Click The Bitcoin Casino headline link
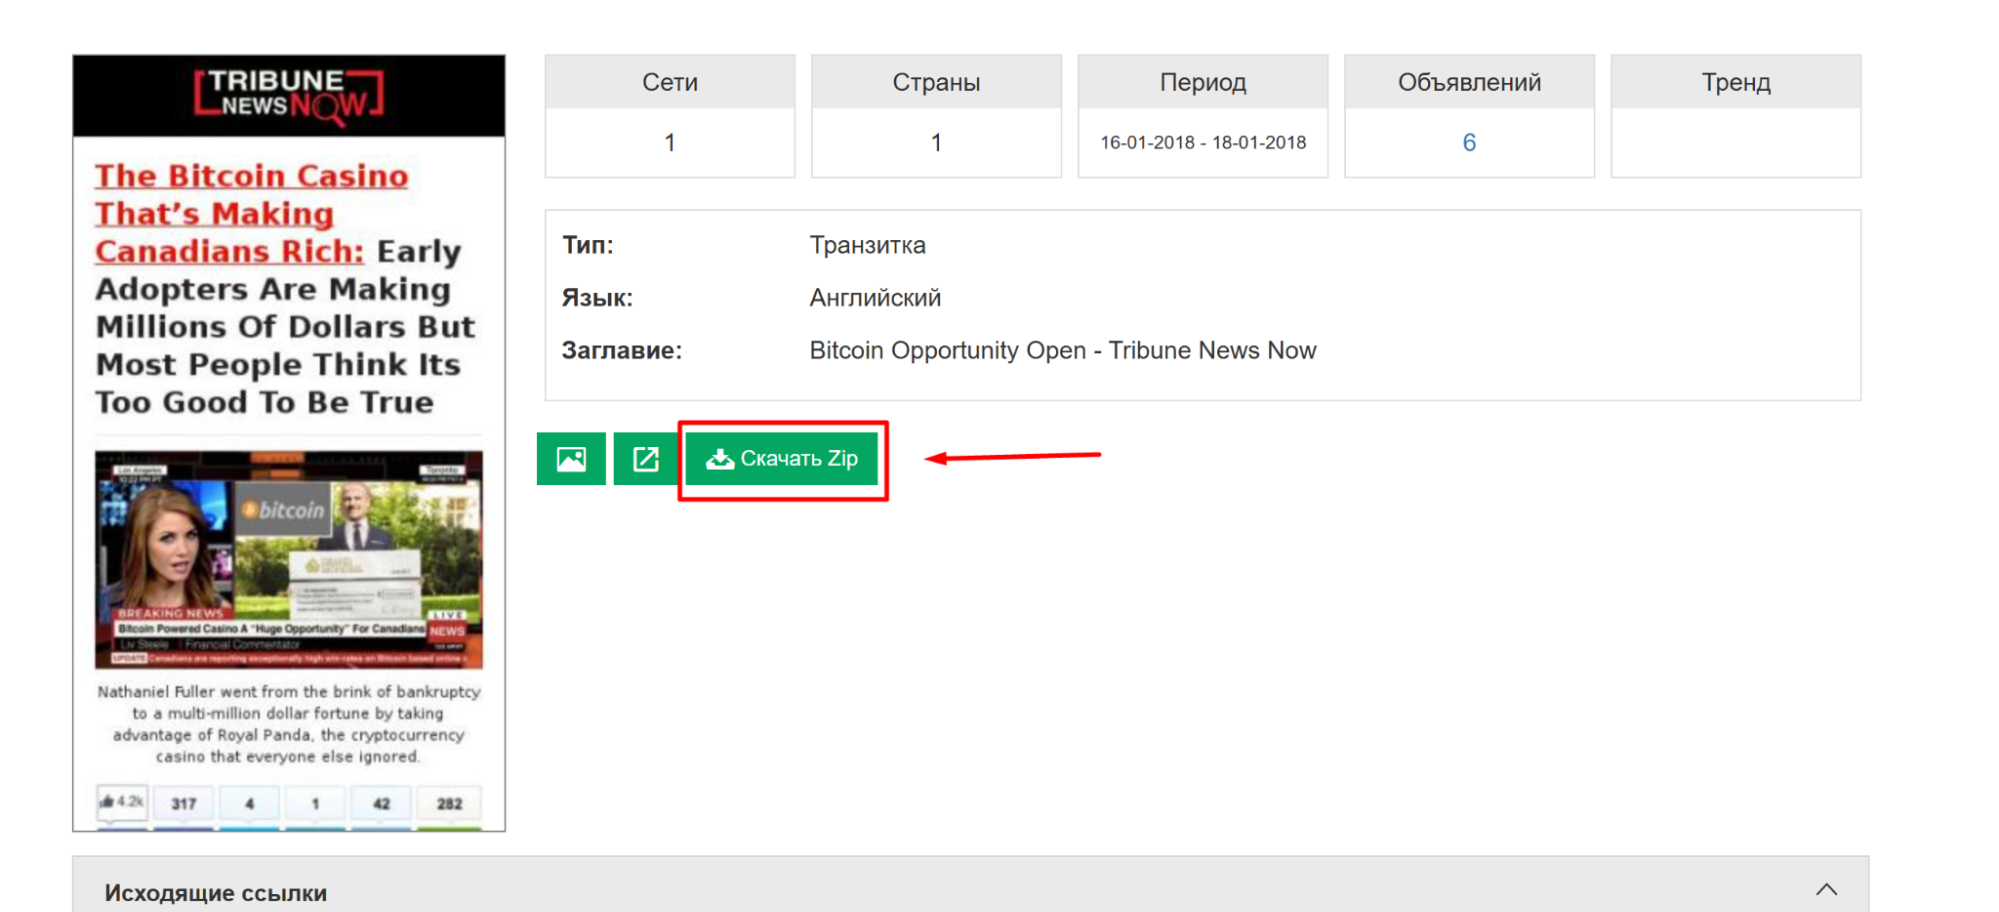Screen dimensions: 1999x912 252,213
